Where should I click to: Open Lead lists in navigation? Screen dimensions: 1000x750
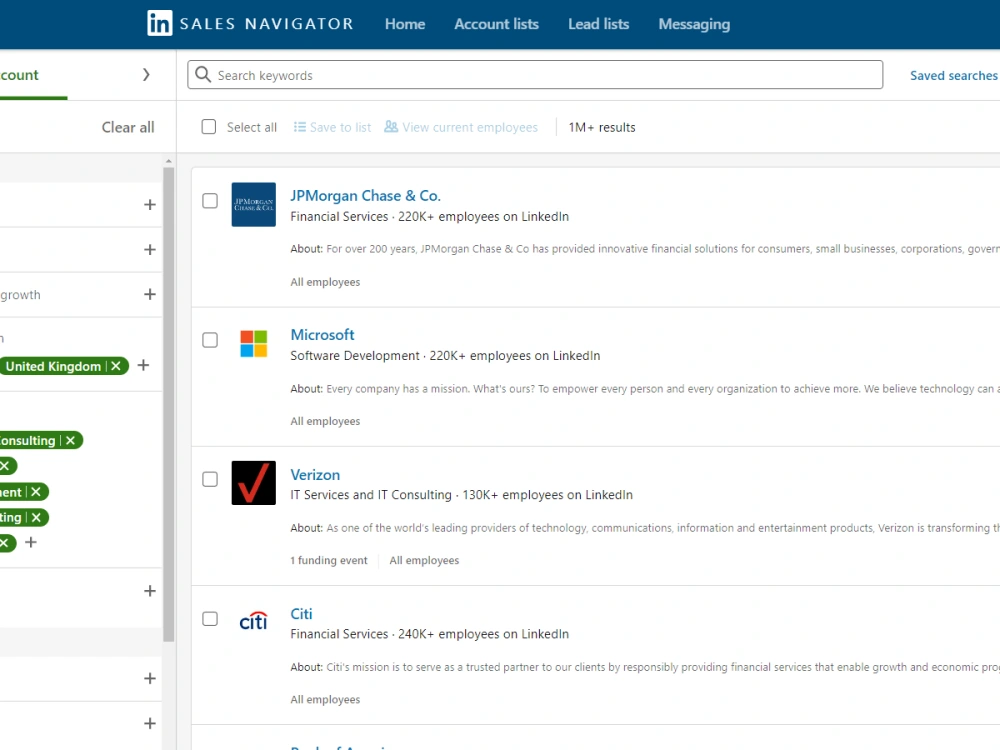[x=598, y=24]
